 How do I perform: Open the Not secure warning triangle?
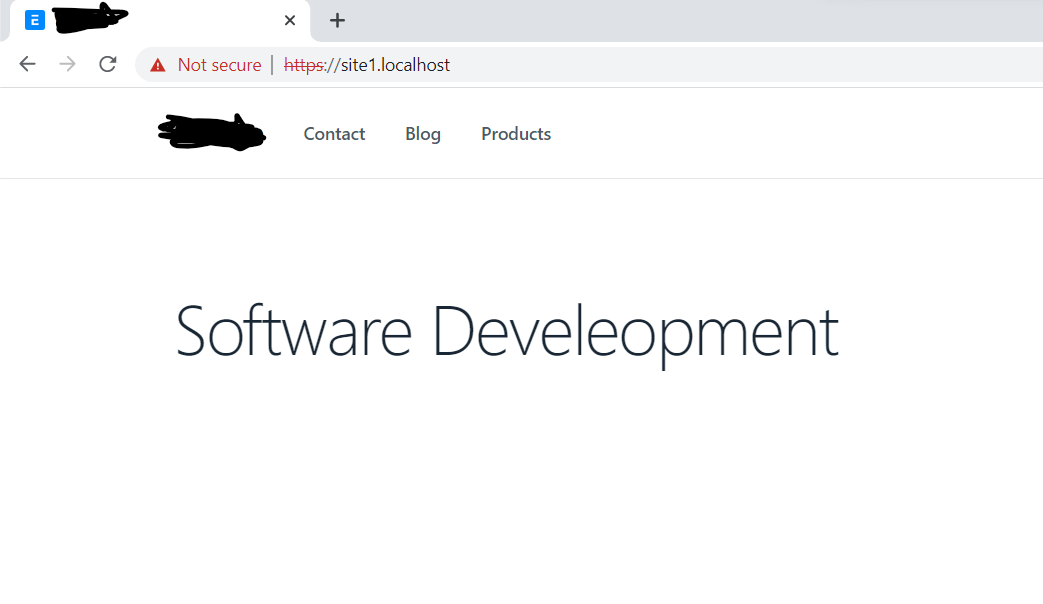(158, 65)
